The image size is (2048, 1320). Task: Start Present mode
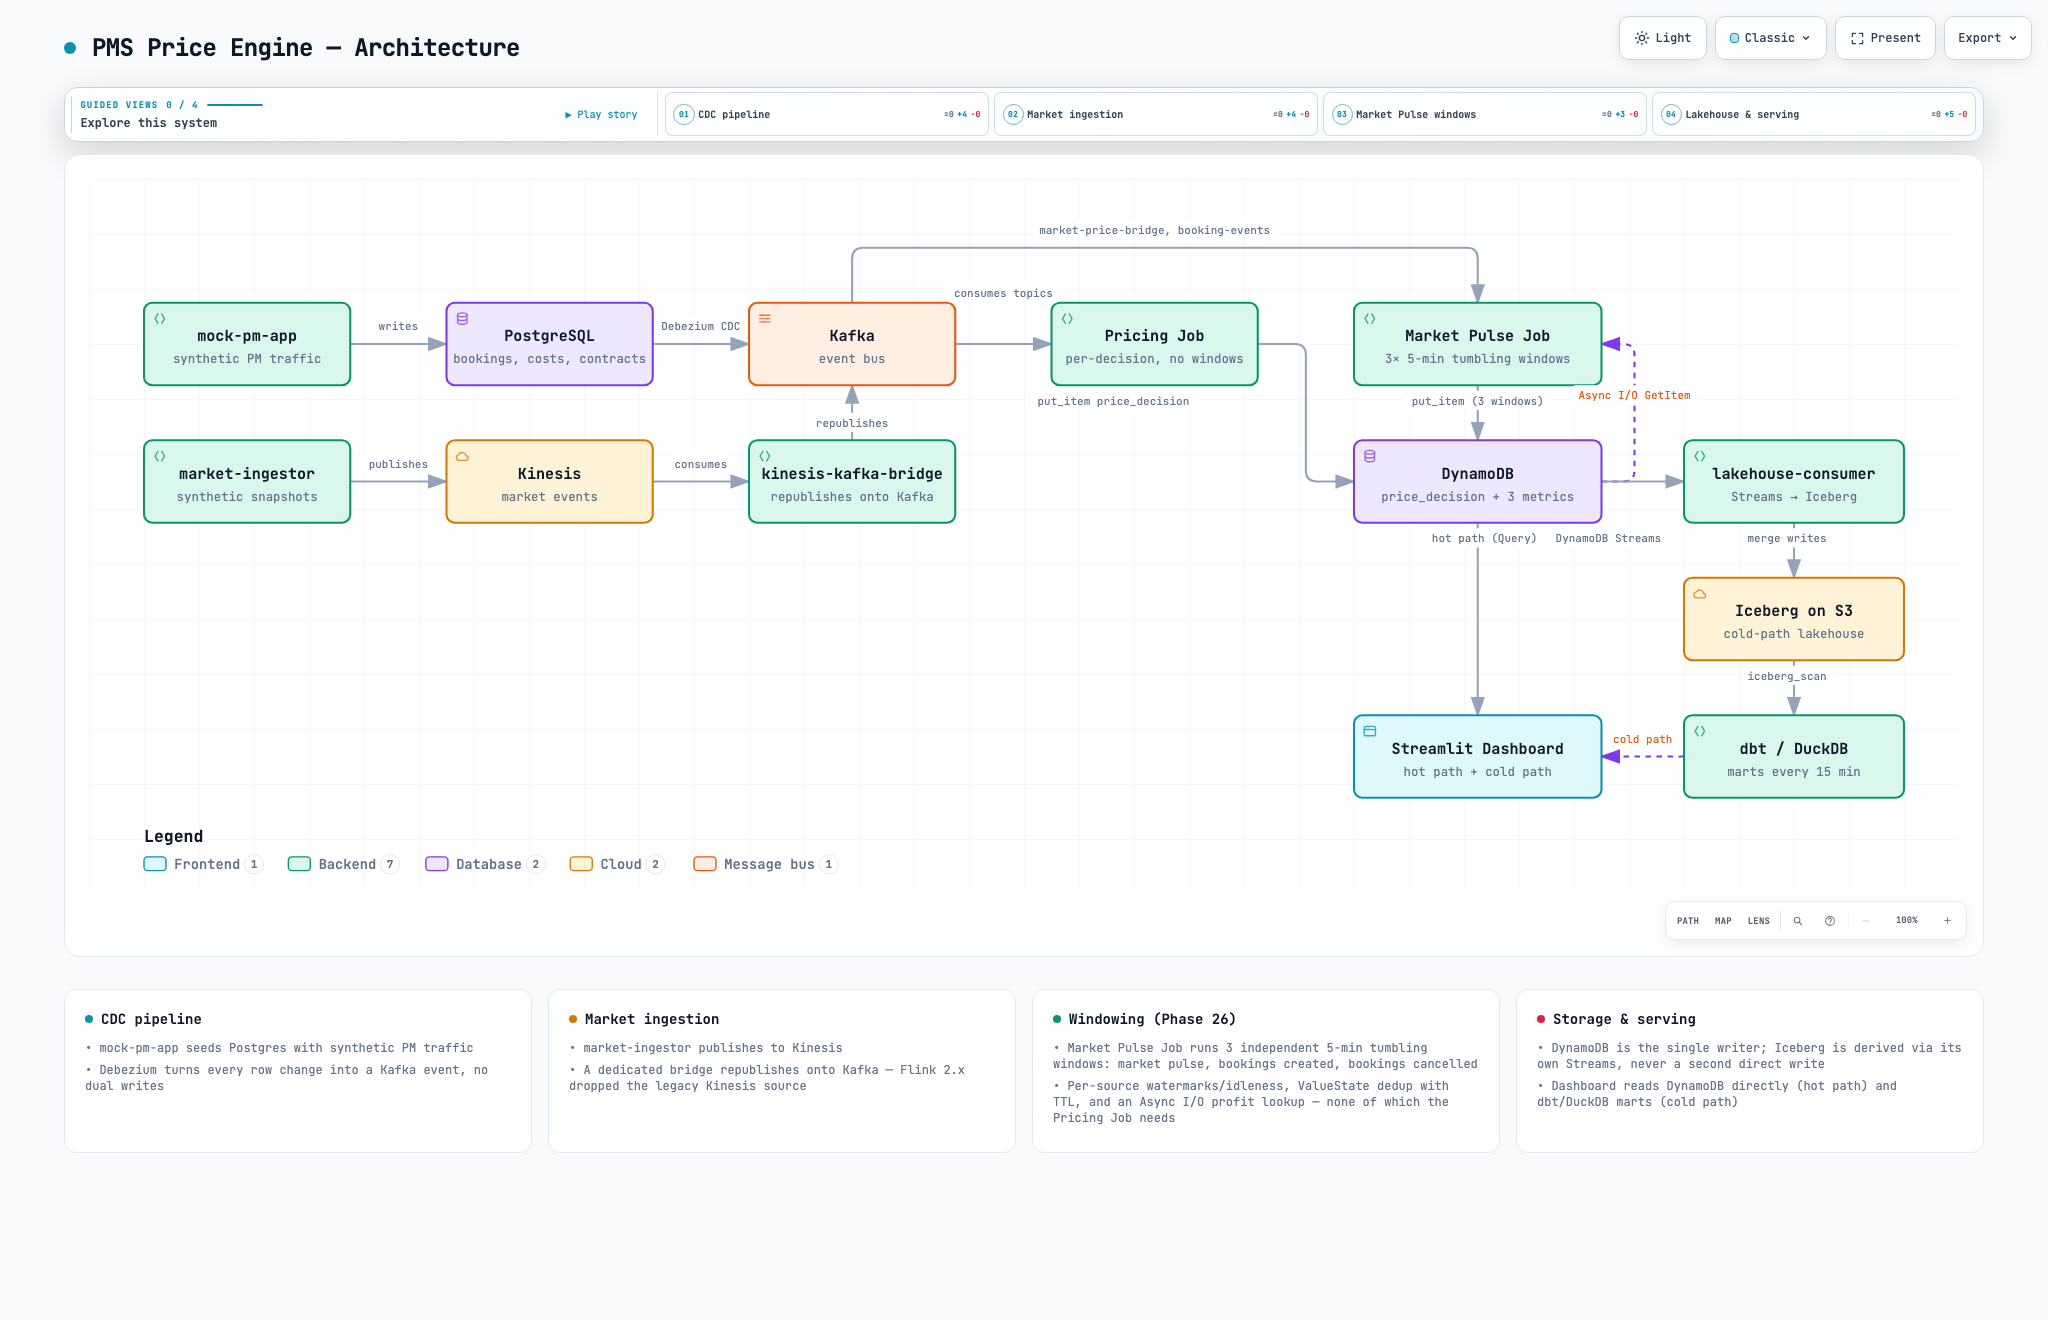pos(1885,38)
